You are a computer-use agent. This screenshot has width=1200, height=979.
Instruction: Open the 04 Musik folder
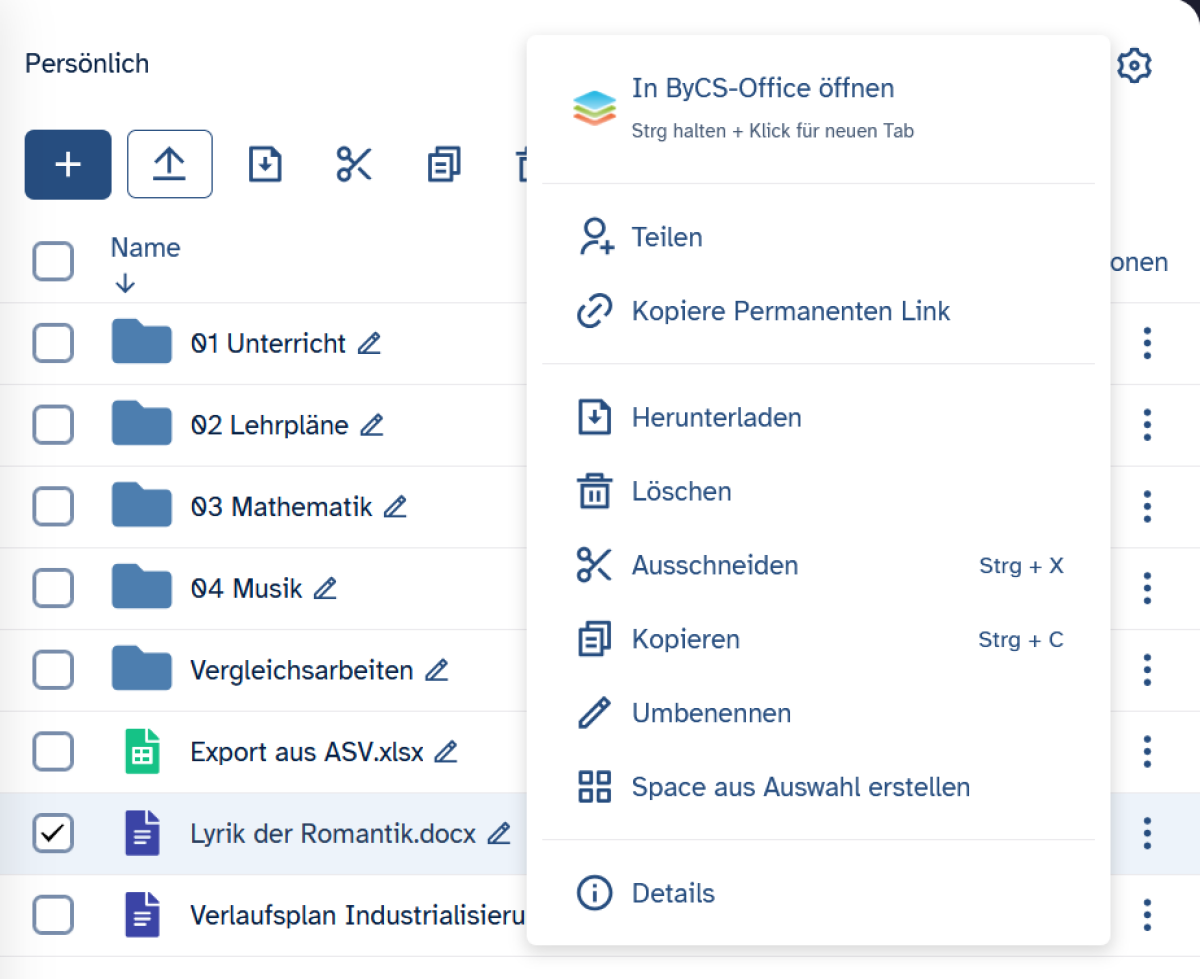click(x=246, y=589)
